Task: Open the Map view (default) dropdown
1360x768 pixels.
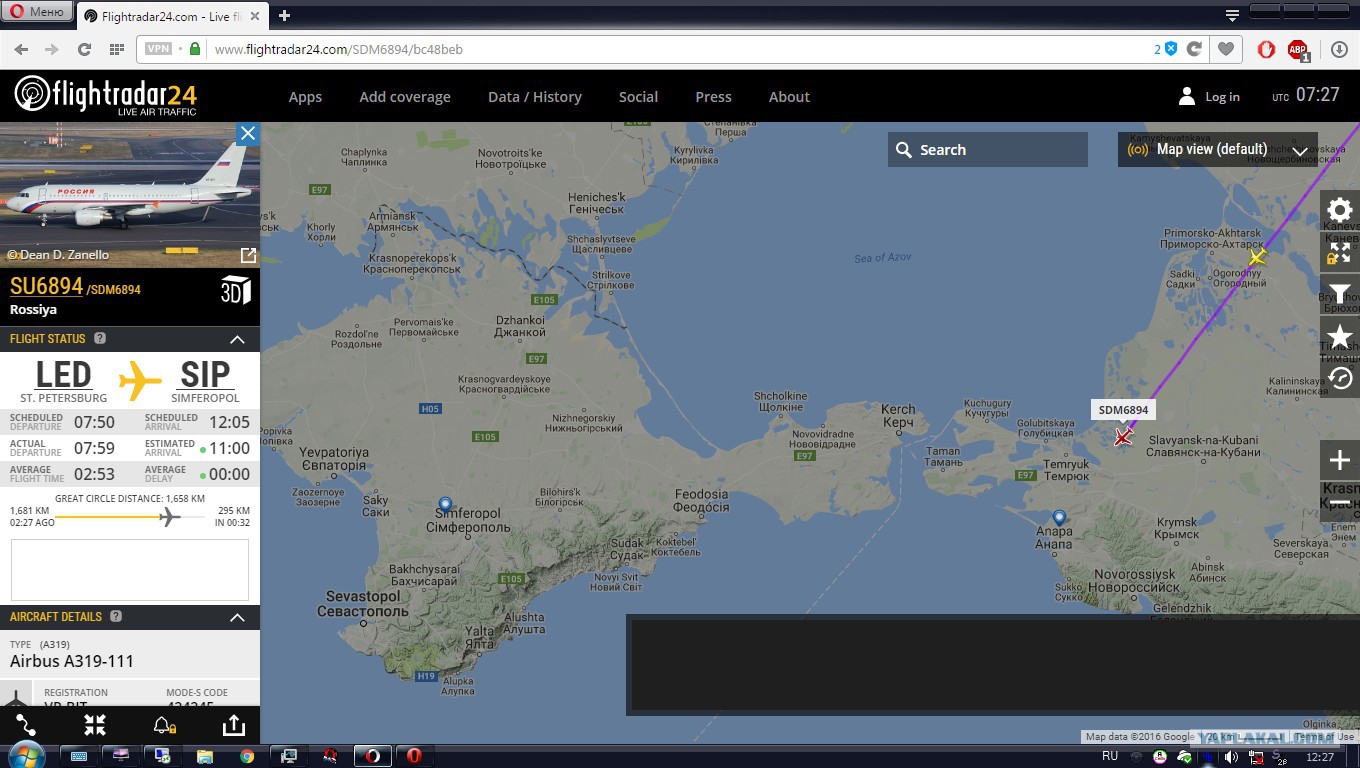Action: tap(1218, 150)
